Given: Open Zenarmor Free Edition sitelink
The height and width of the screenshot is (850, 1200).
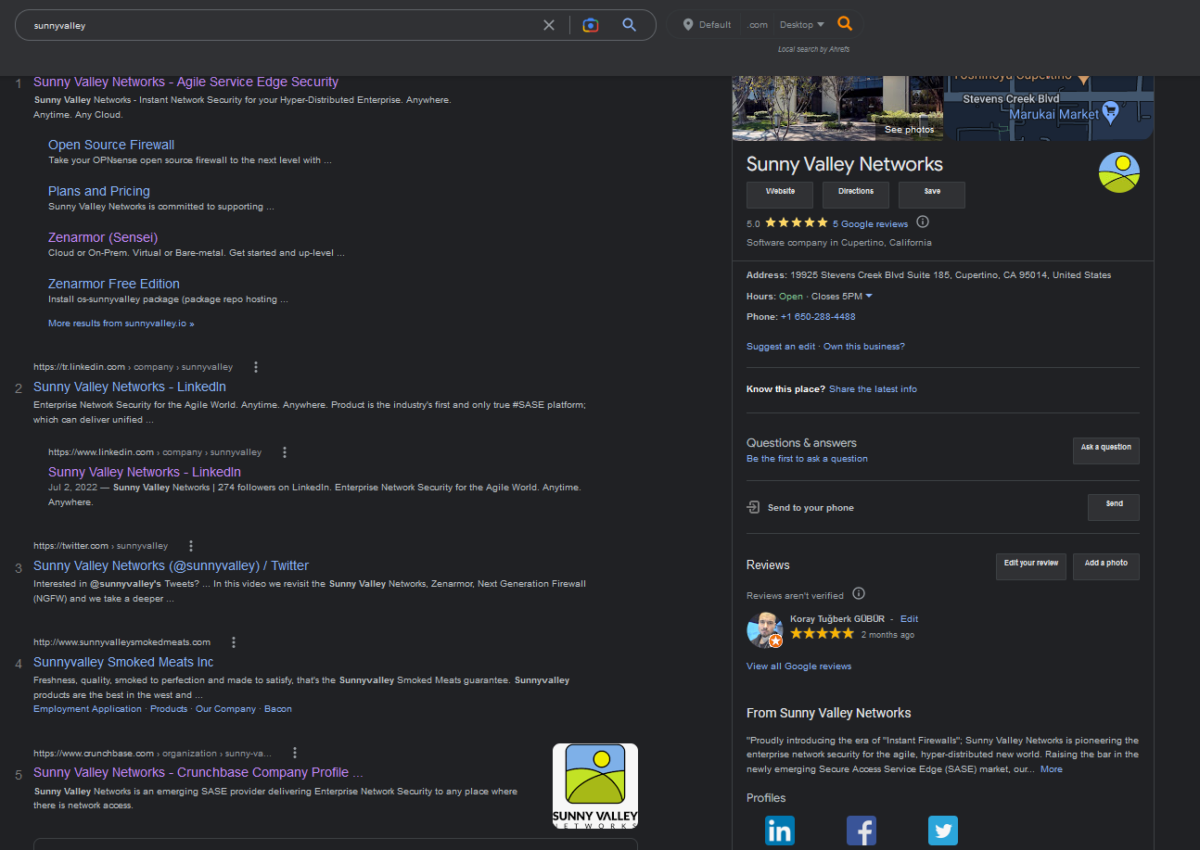Looking at the screenshot, I should coord(114,284).
